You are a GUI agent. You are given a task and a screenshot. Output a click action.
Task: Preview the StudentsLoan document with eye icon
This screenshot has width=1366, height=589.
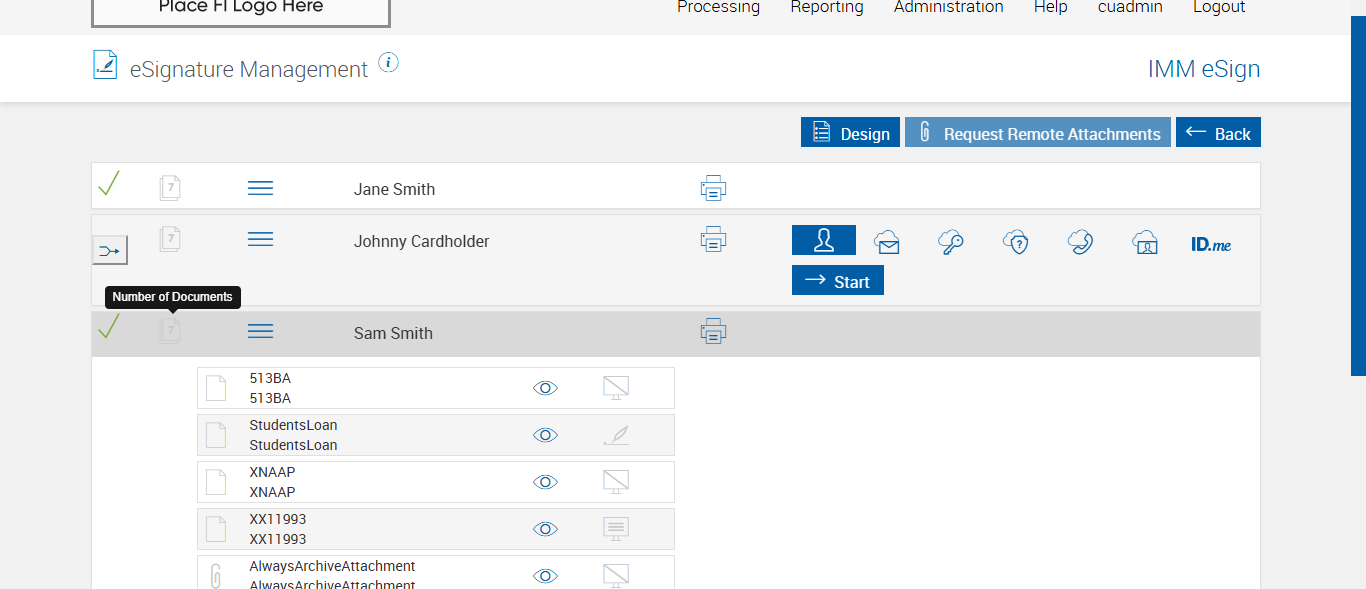(x=545, y=435)
